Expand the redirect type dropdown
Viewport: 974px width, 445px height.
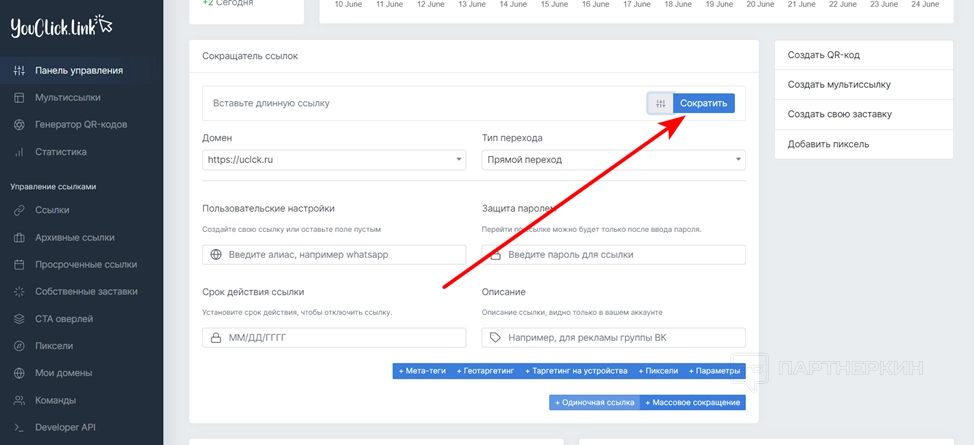click(613, 160)
